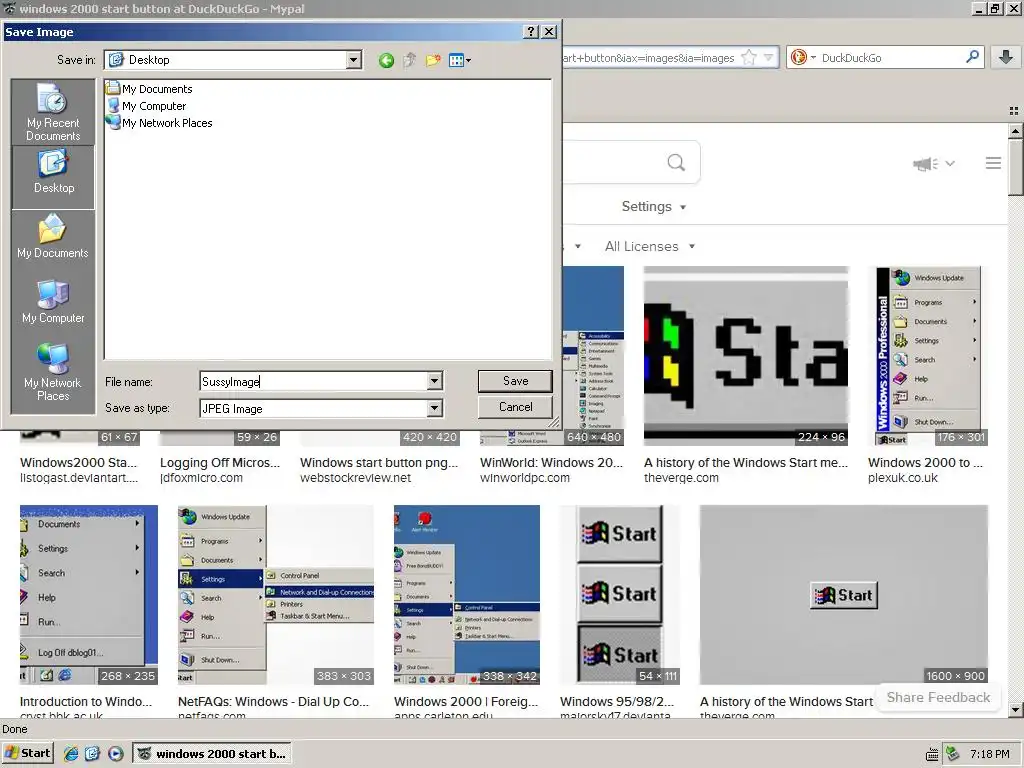Bookmark page with the star icon
The image size is (1024, 768).
tap(749, 57)
